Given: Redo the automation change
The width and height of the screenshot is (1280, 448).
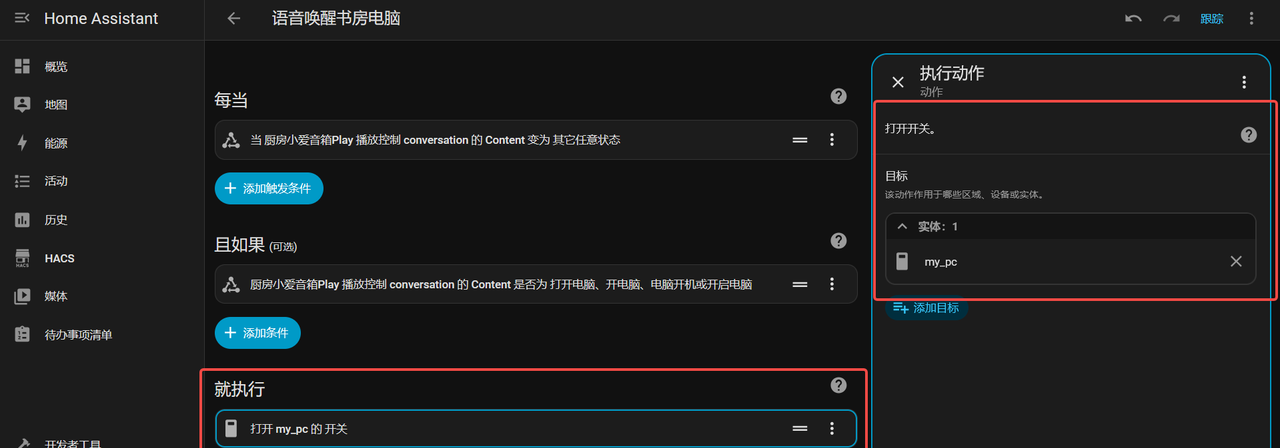Looking at the screenshot, I should point(1171,18).
